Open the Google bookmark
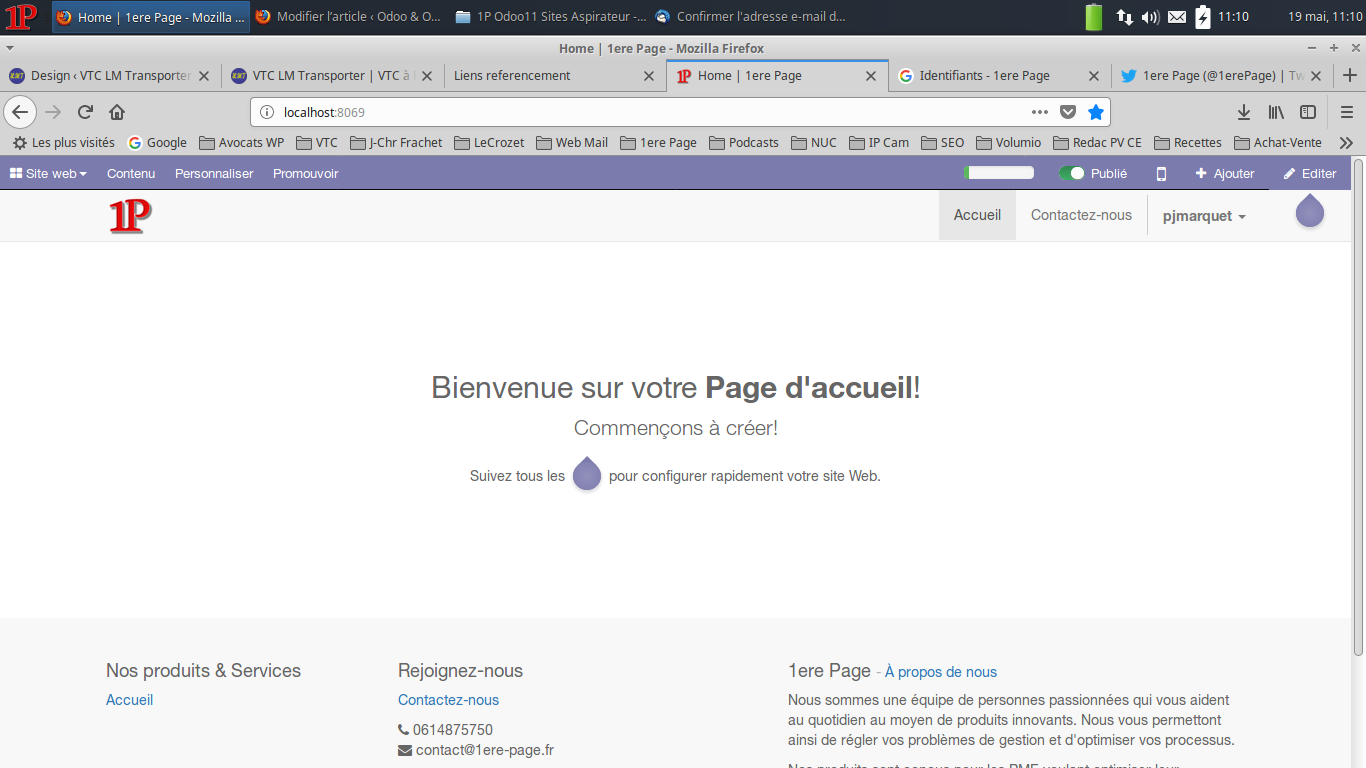 click(157, 142)
